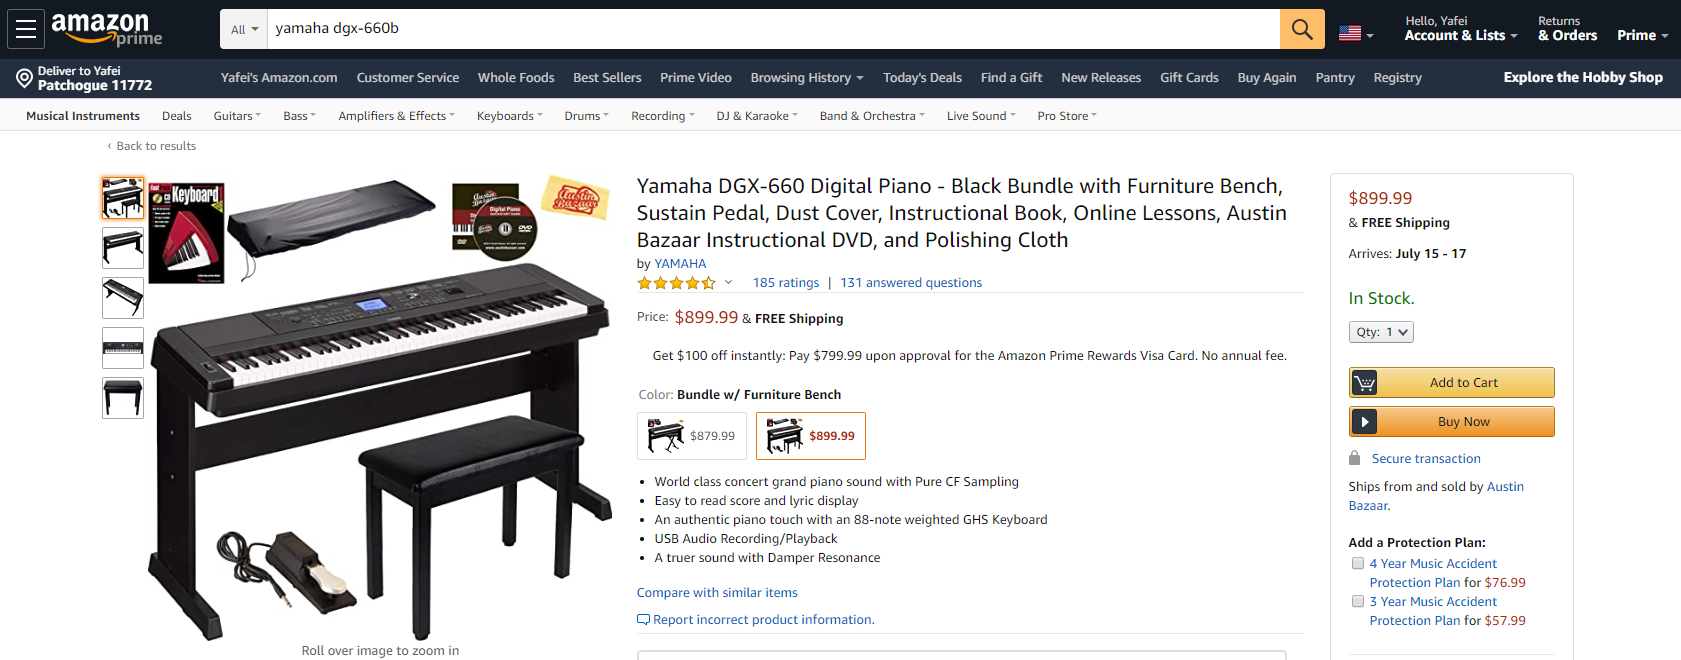
Task: Open the Qty quantity dropdown
Action: click(x=1380, y=332)
